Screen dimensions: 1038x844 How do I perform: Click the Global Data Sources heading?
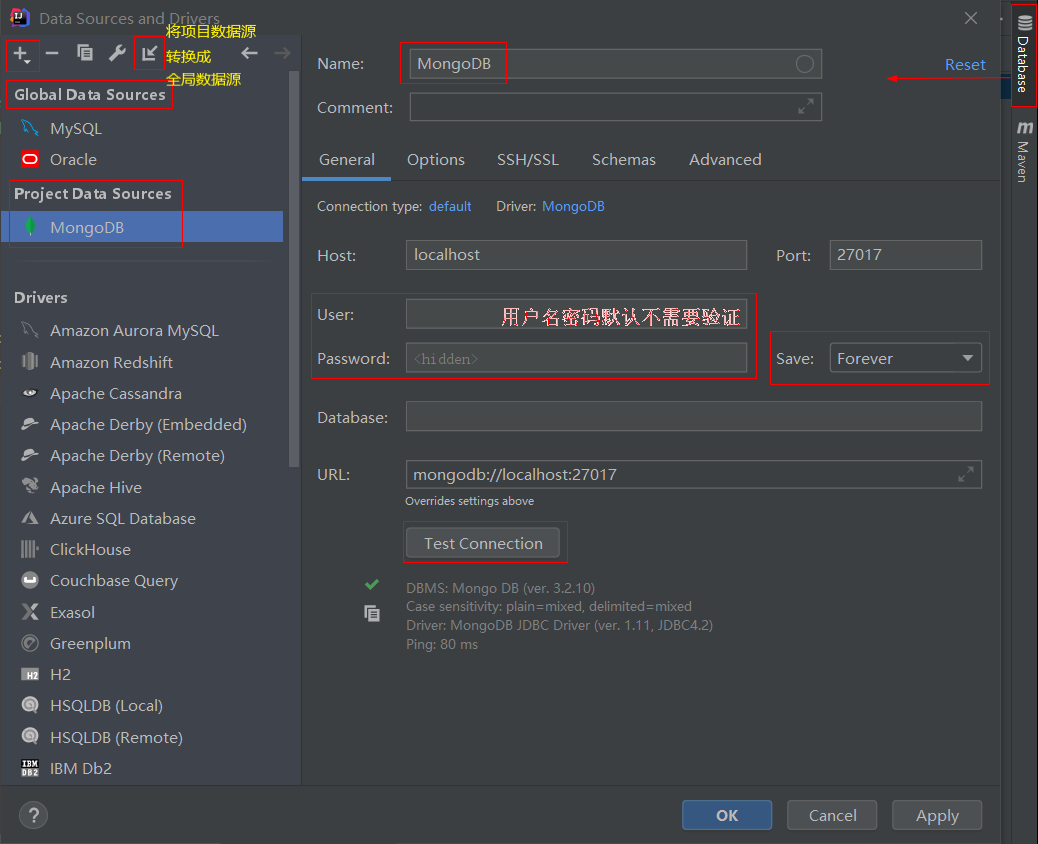click(x=90, y=95)
